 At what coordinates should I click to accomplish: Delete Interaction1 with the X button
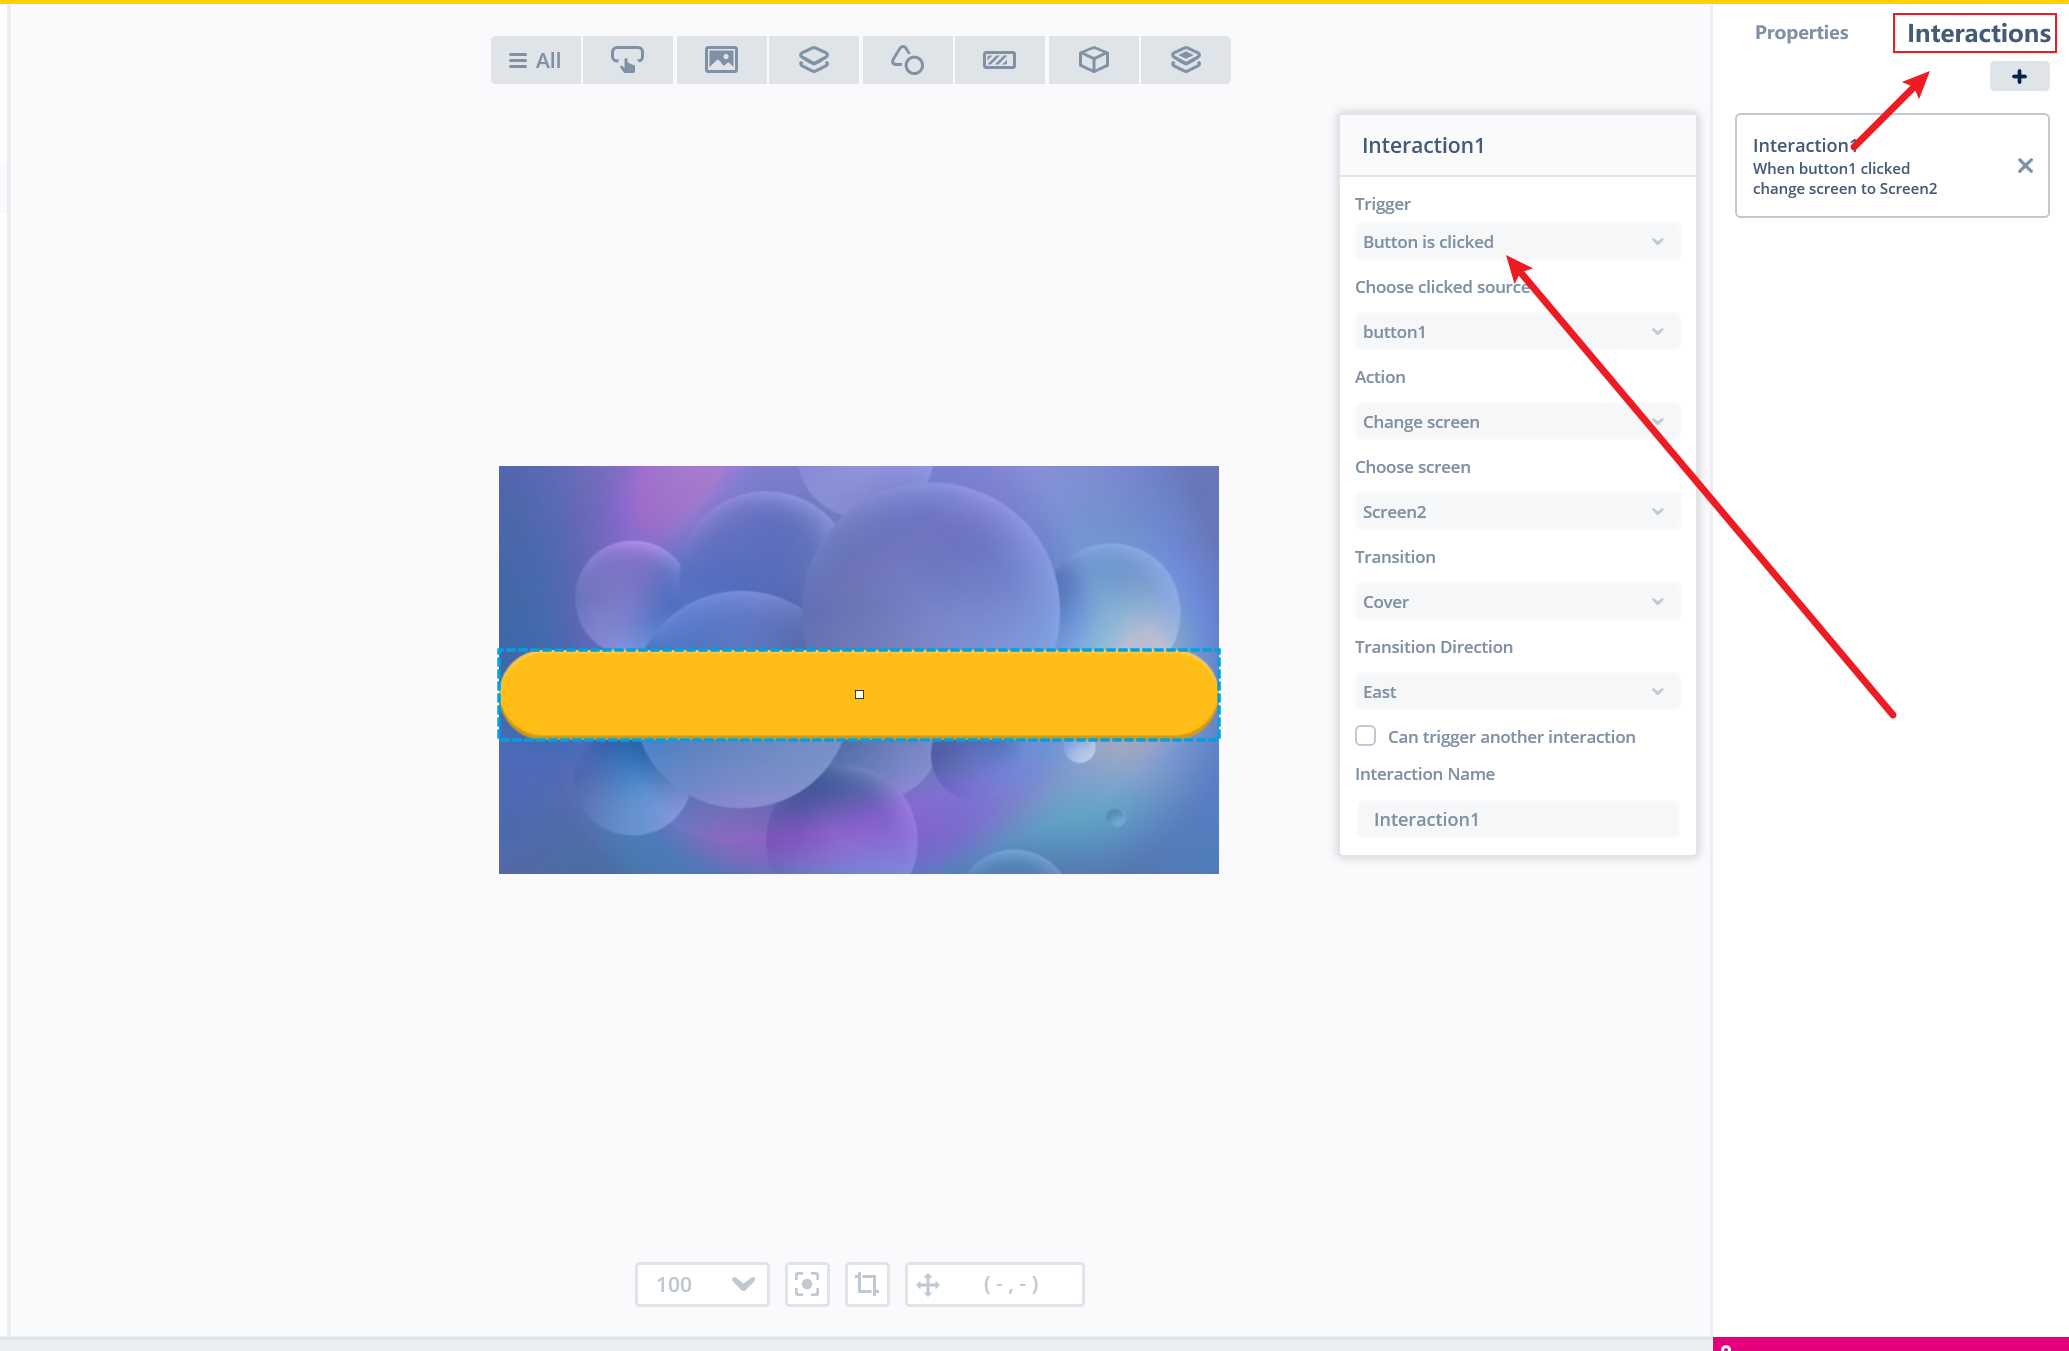(2025, 166)
